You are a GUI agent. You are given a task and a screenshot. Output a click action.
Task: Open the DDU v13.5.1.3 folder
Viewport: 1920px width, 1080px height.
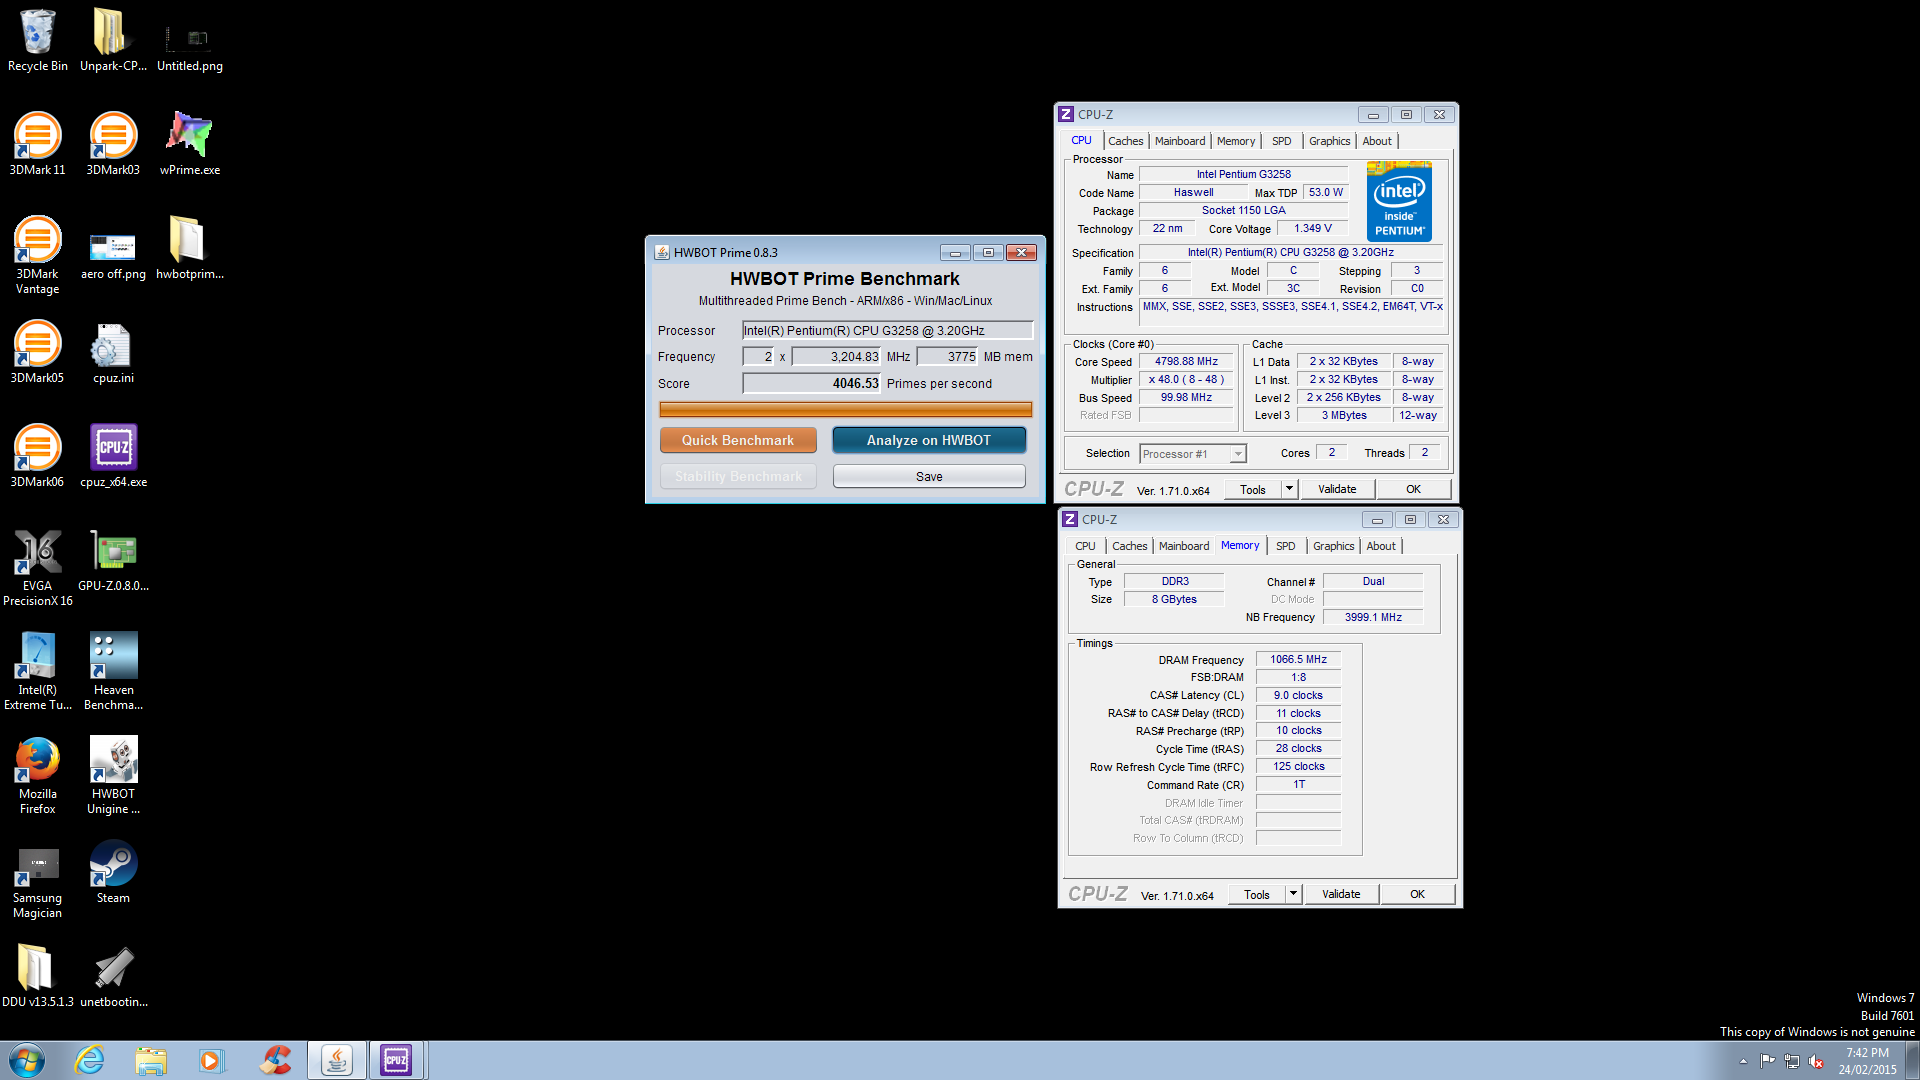point(37,976)
